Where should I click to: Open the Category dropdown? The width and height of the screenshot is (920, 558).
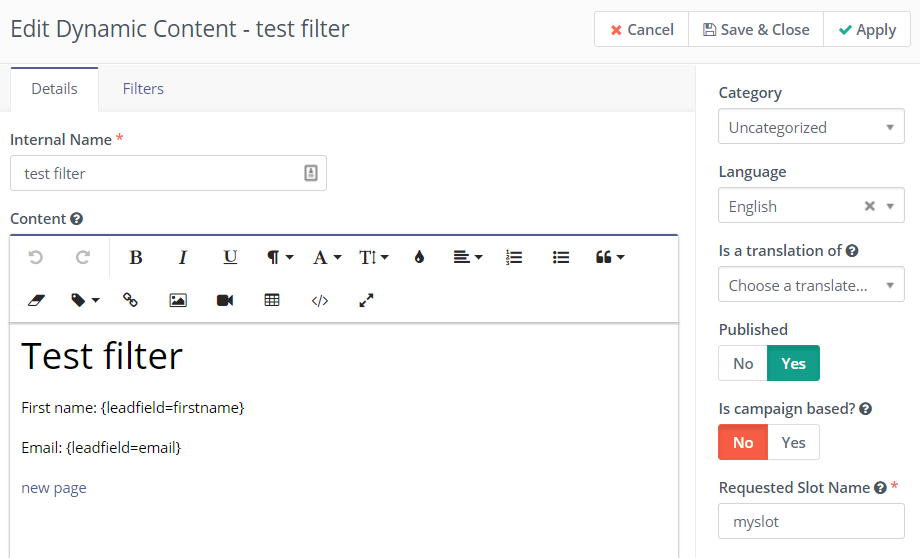[811, 127]
